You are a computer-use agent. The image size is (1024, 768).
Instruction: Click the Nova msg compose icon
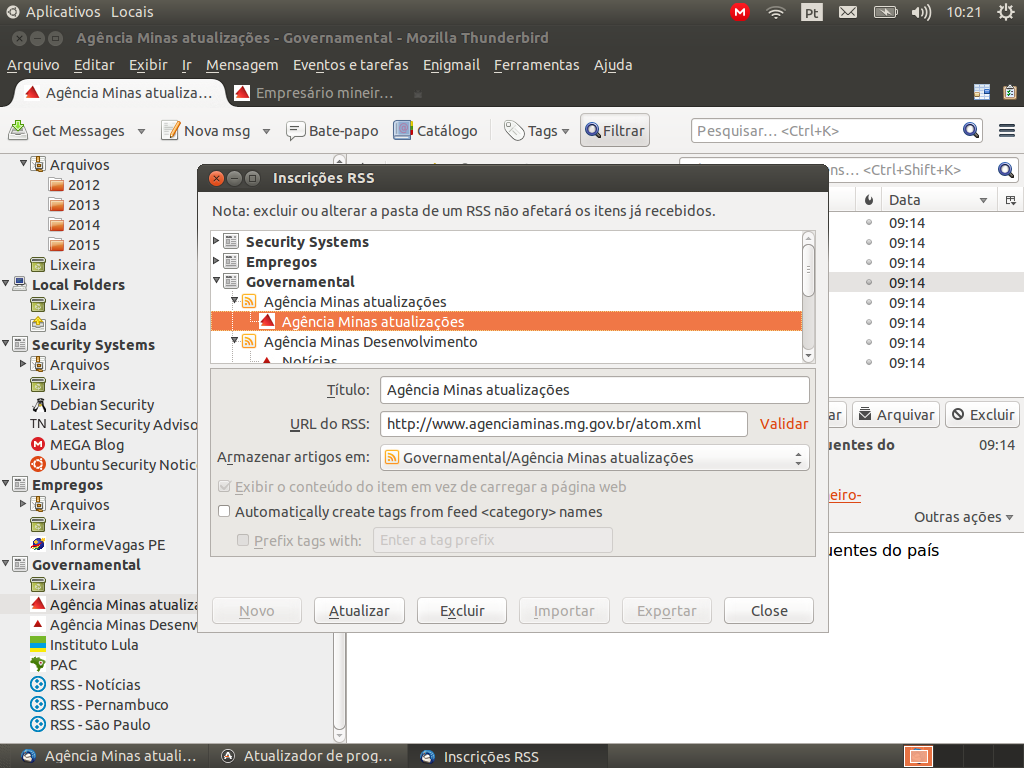170,131
